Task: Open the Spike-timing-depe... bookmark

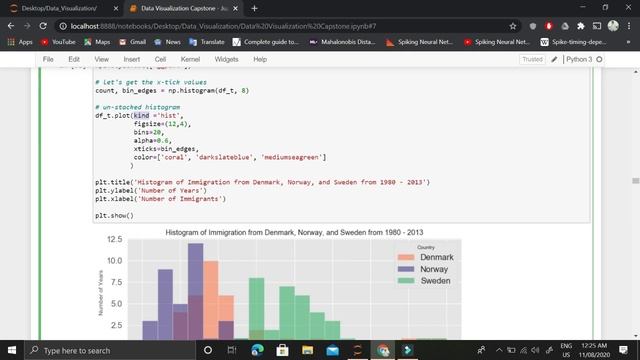Action: point(573,42)
